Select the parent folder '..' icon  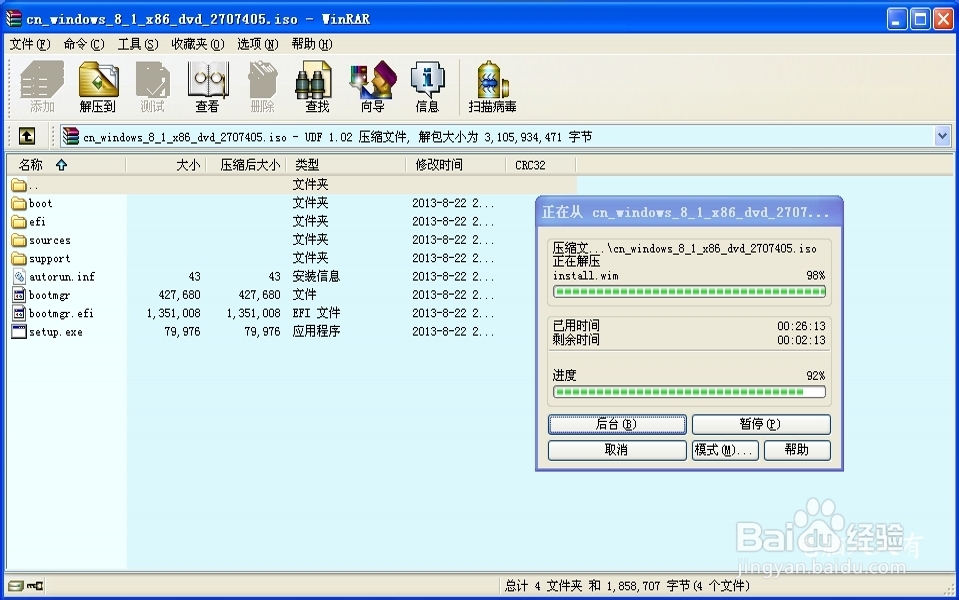19,185
